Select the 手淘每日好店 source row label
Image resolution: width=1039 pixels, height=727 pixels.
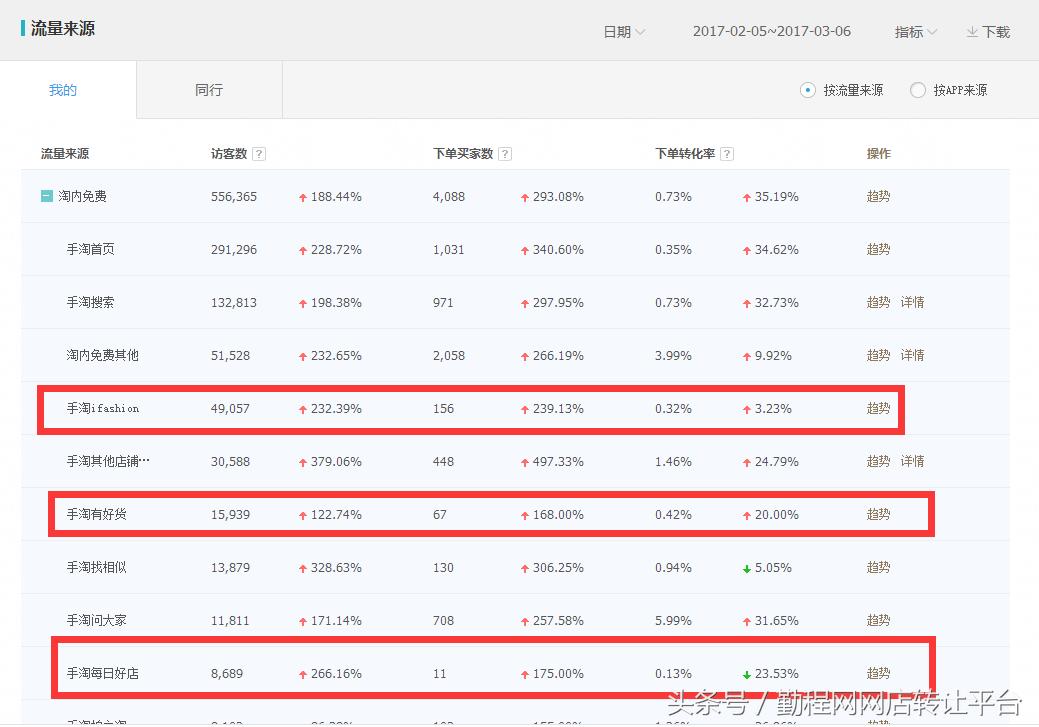pyautogui.click(x=102, y=673)
